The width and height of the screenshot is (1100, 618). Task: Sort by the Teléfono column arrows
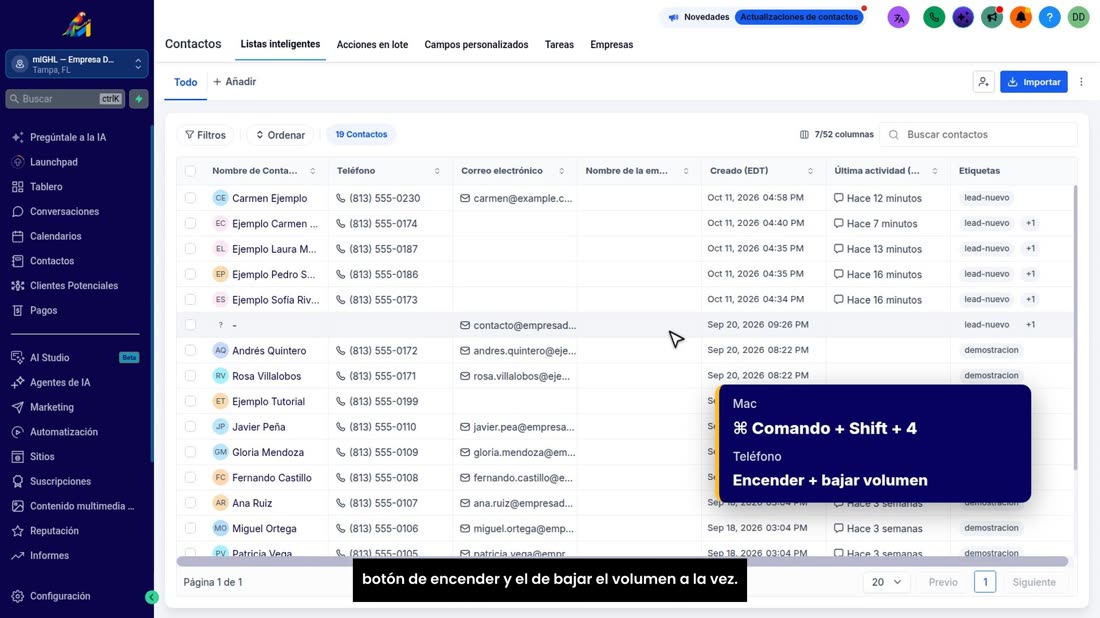[437, 171]
